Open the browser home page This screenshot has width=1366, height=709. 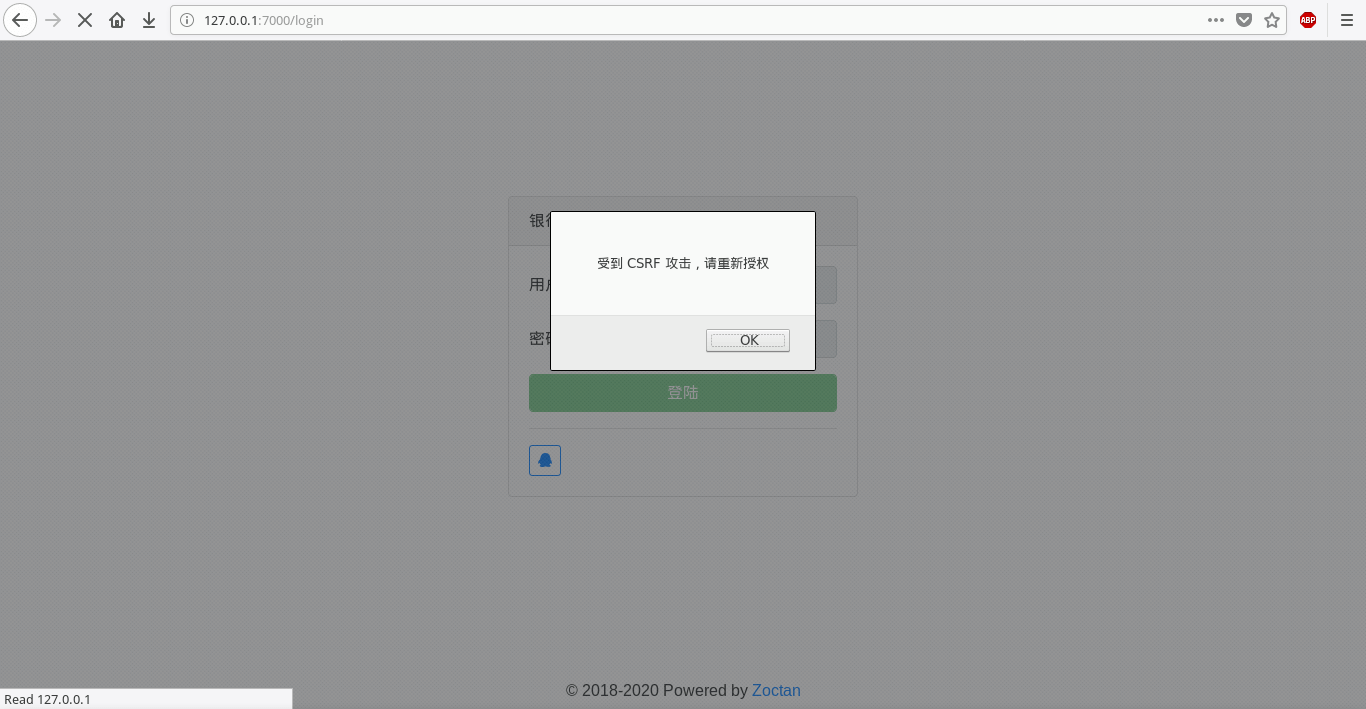point(117,20)
